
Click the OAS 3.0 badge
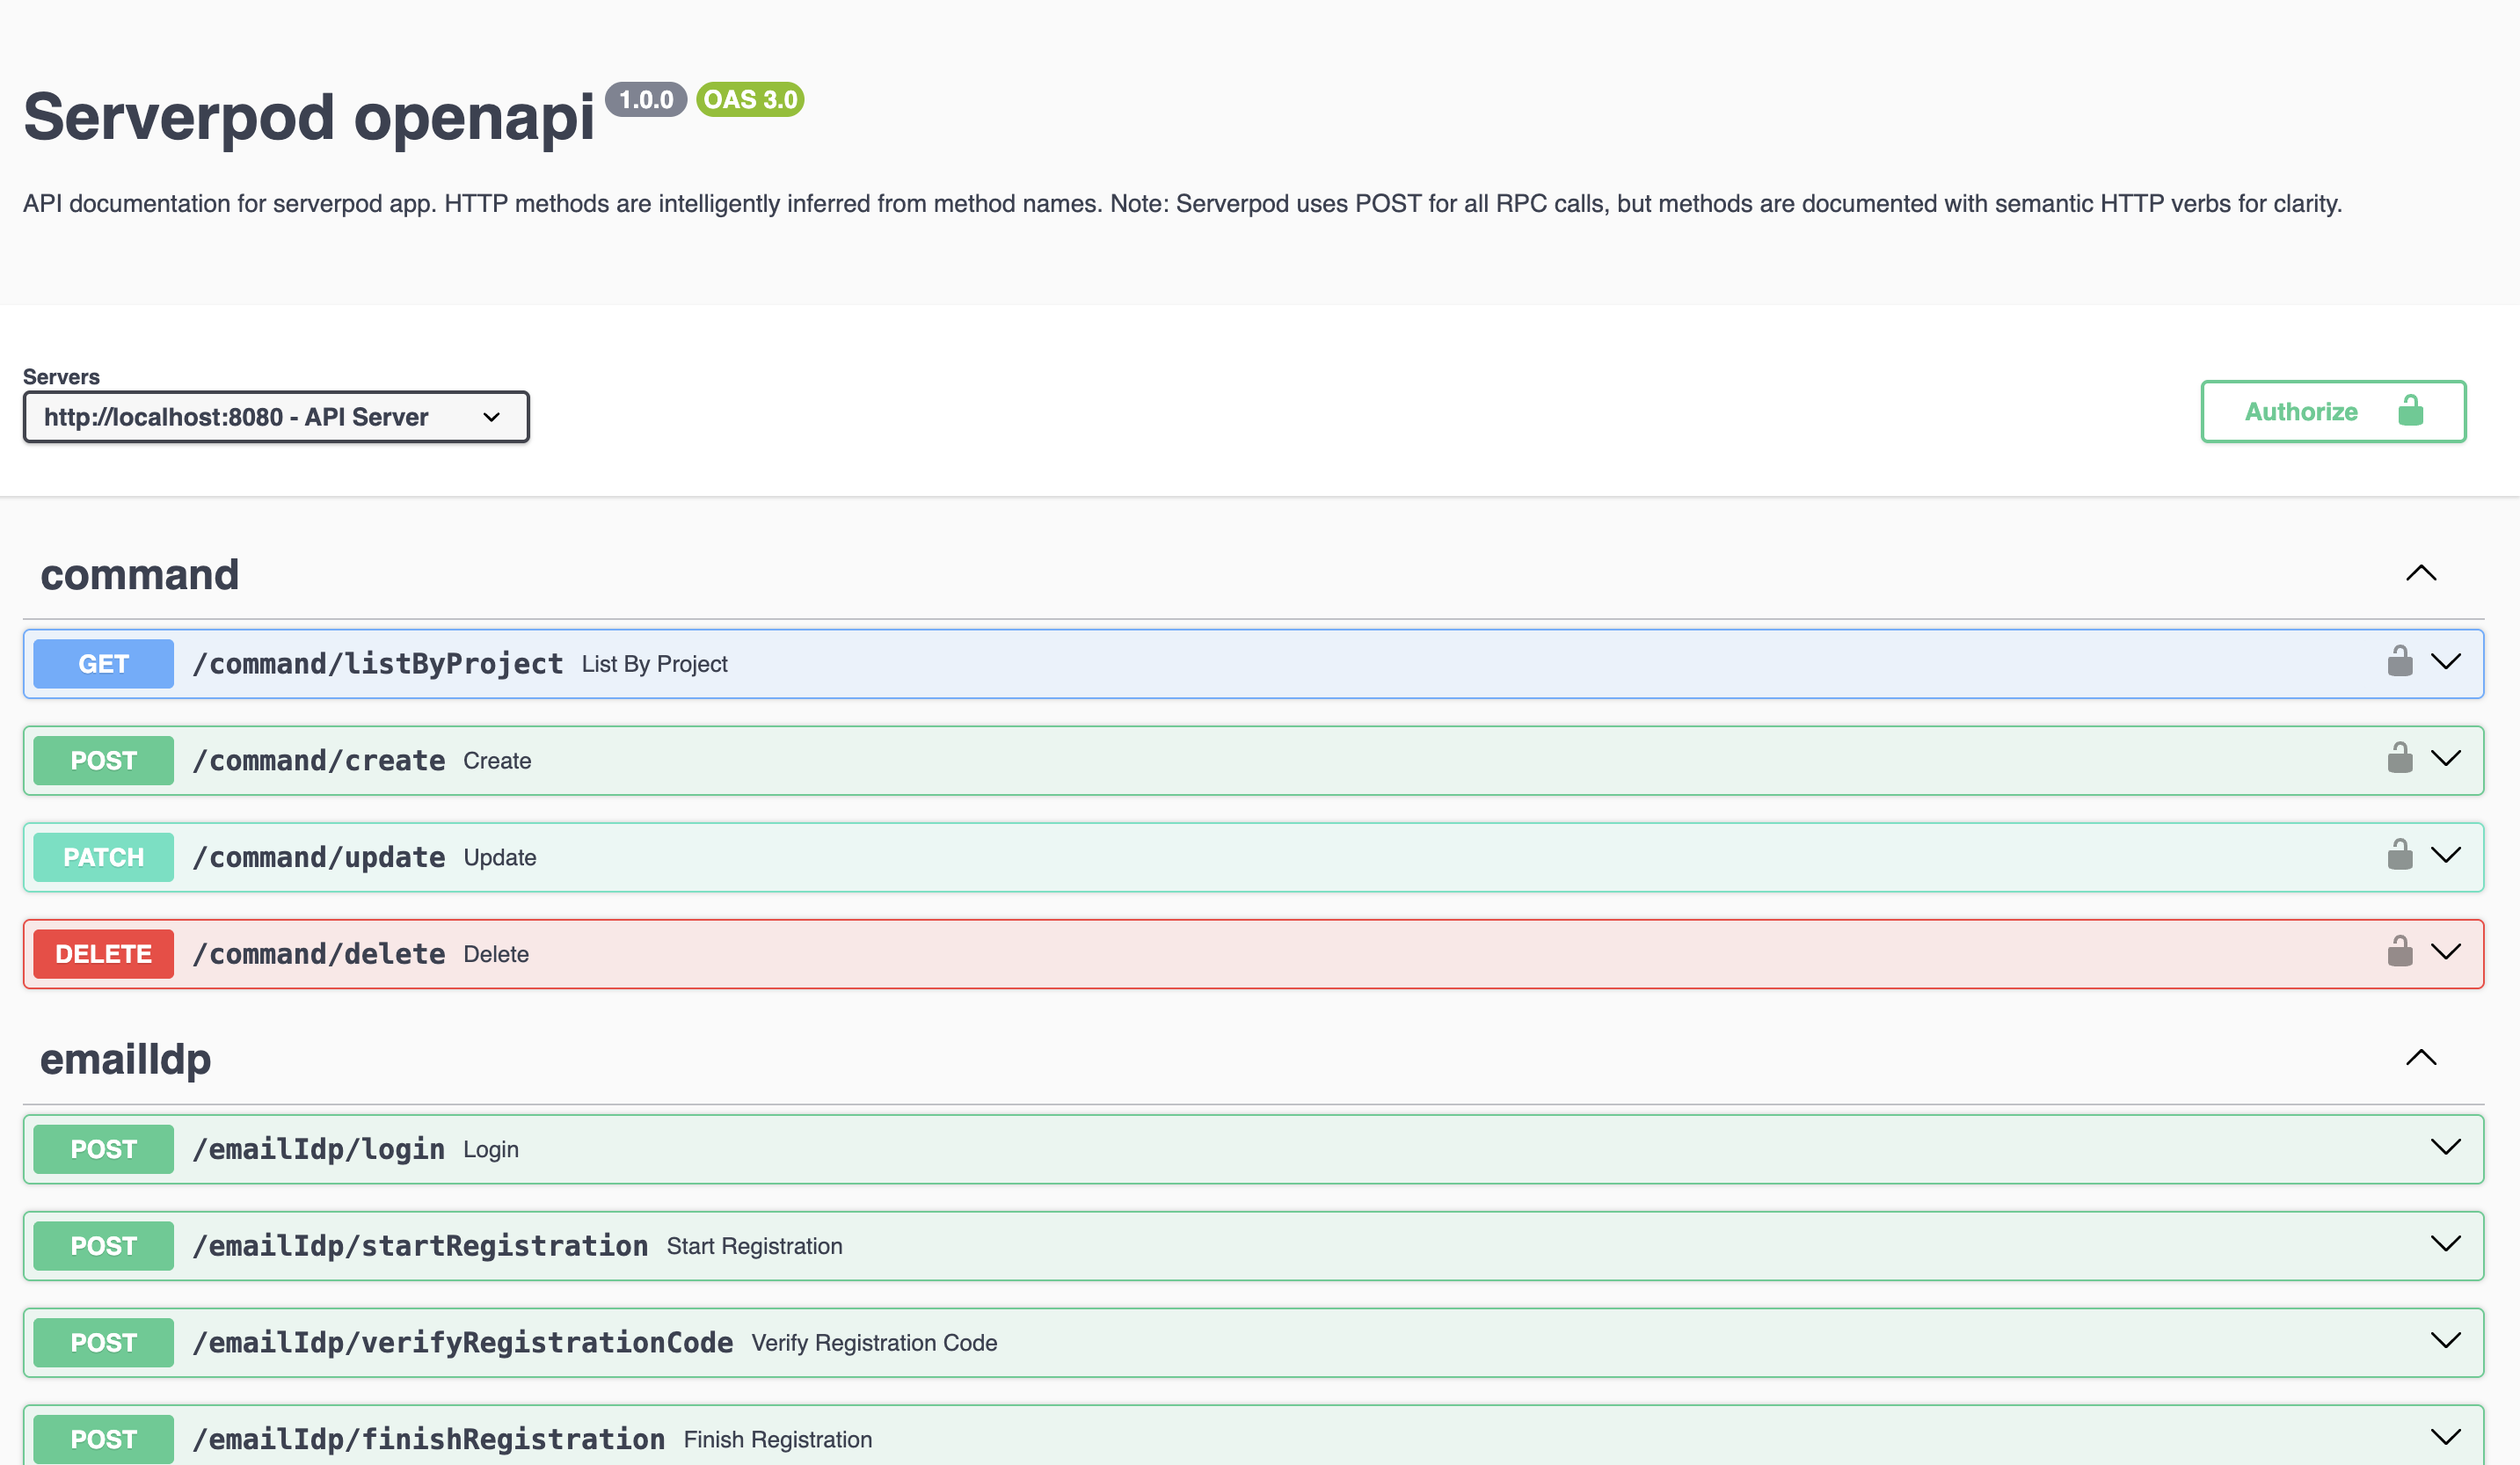750,100
